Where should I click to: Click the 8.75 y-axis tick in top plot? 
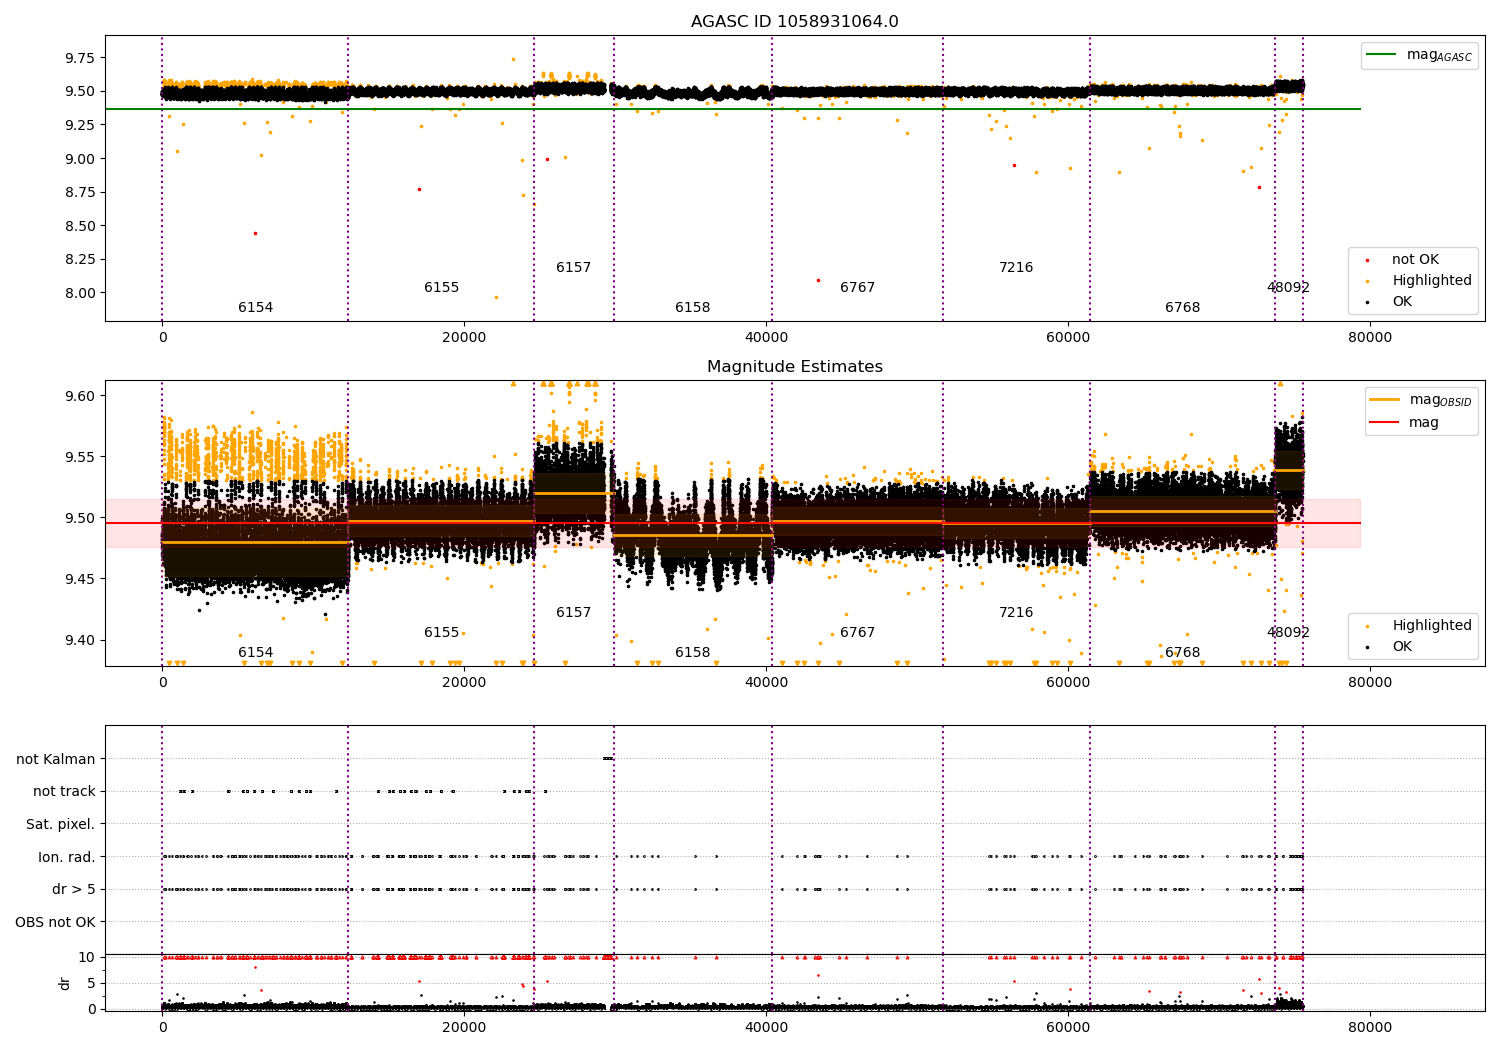(79, 192)
